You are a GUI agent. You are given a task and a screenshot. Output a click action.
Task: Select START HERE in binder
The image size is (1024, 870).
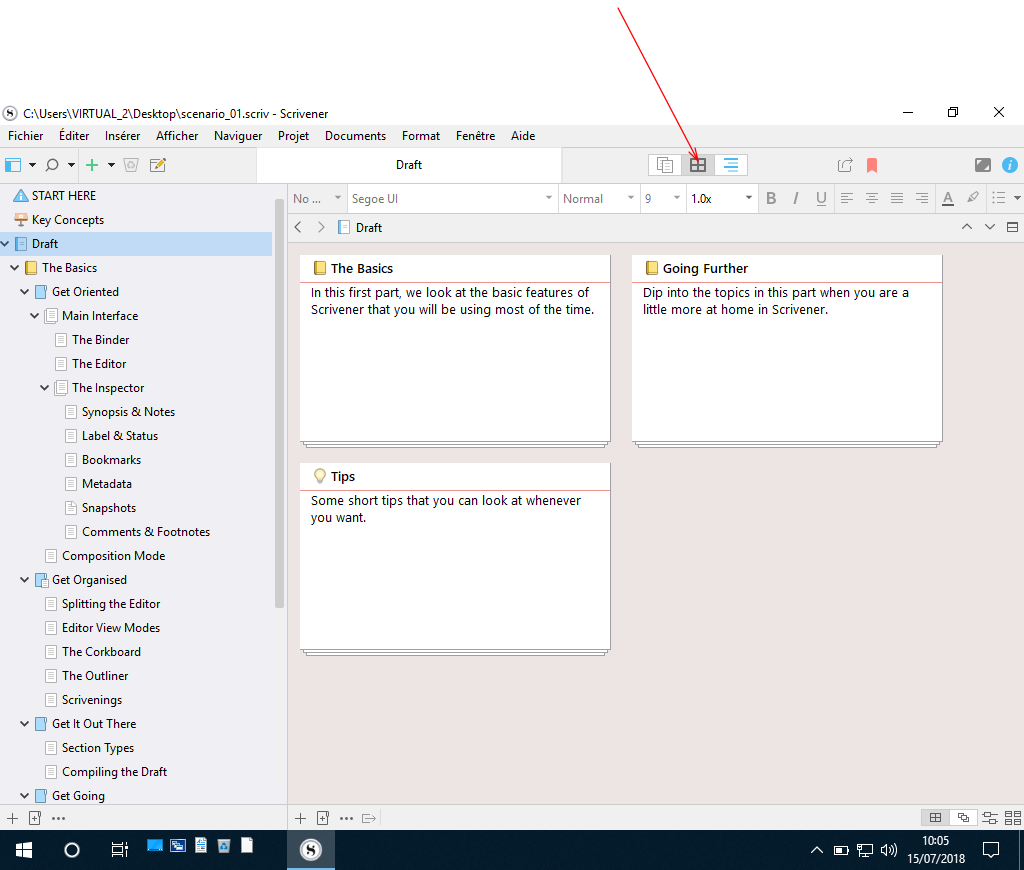(x=64, y=196)
